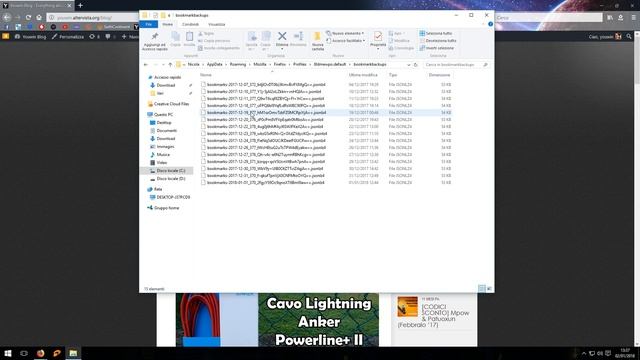The height and width of the screenshot is (360, 640).
Task: Click Firefox icon in taskbar
Action: [40, 353]
